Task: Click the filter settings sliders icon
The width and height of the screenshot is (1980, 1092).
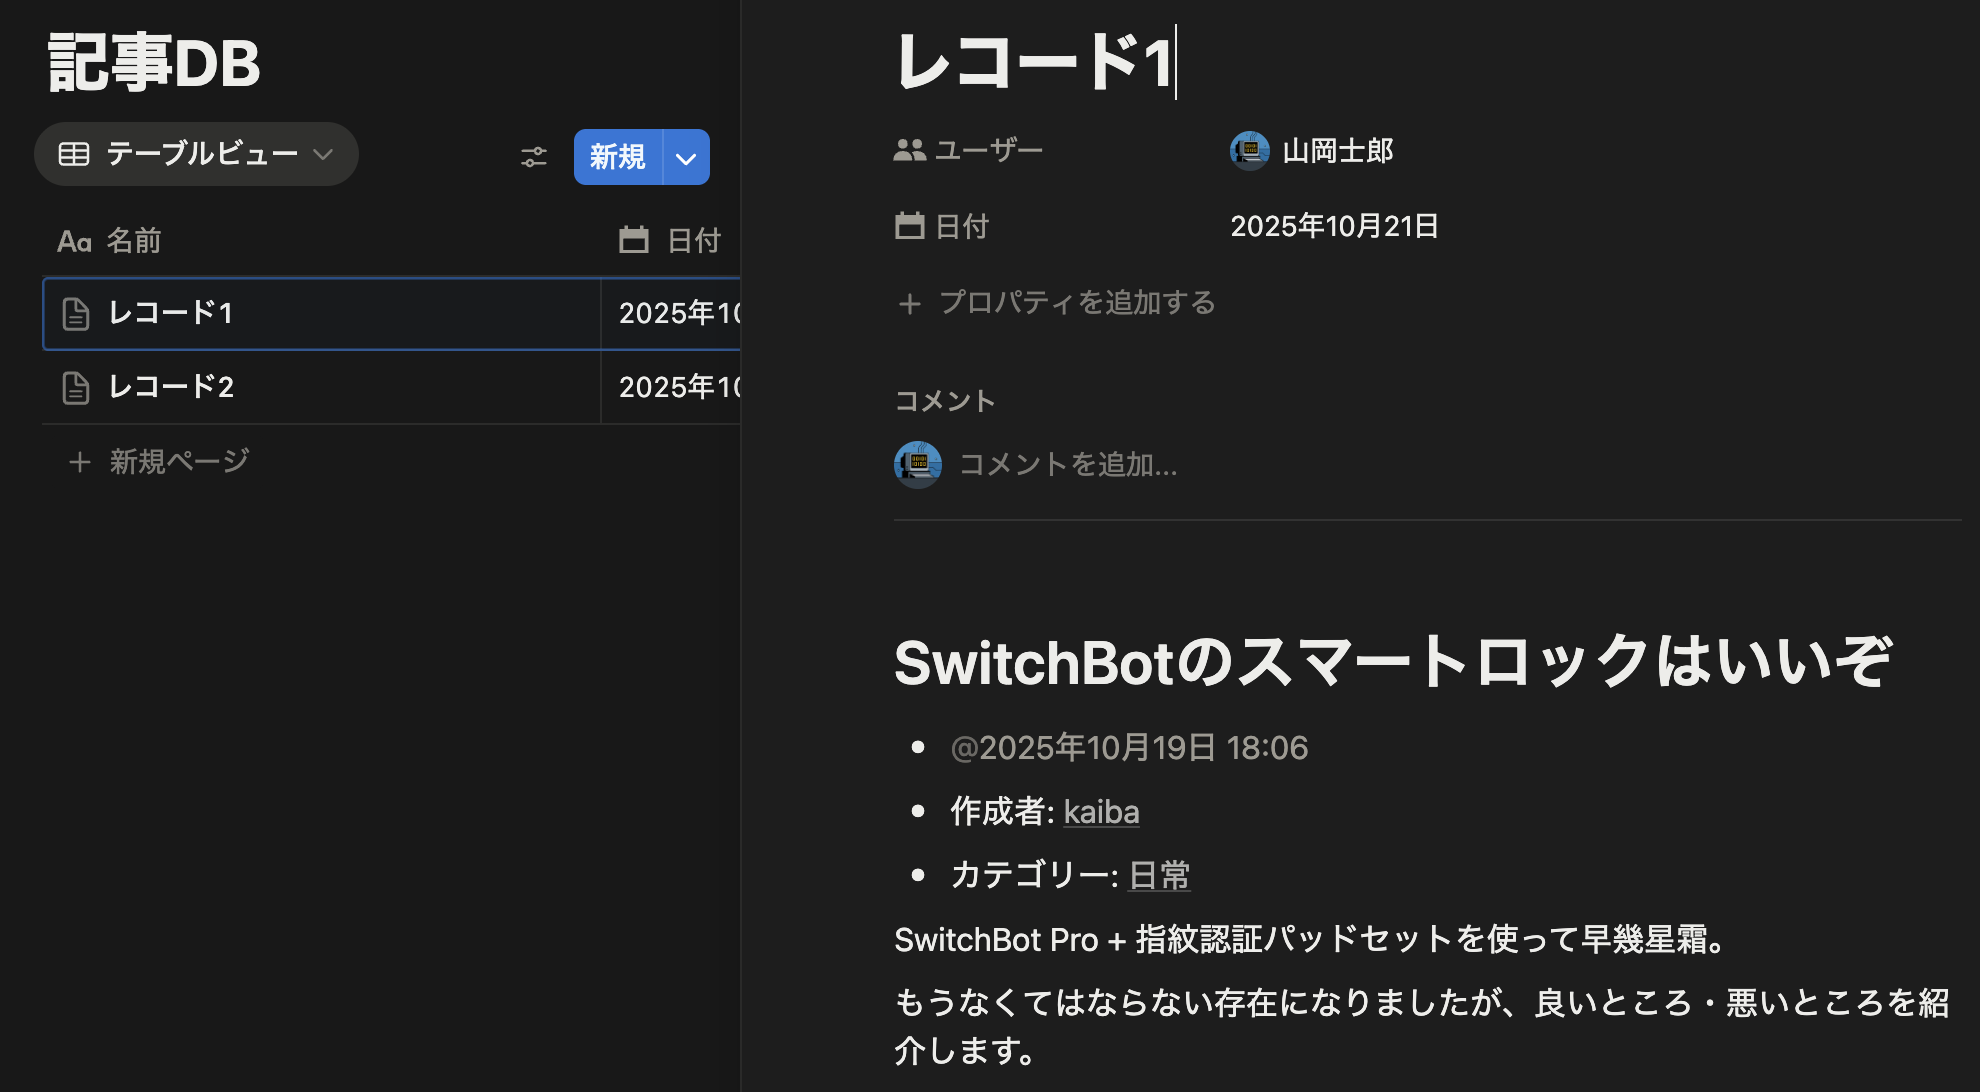Action: pyautogui.click(x=534, y=157)
